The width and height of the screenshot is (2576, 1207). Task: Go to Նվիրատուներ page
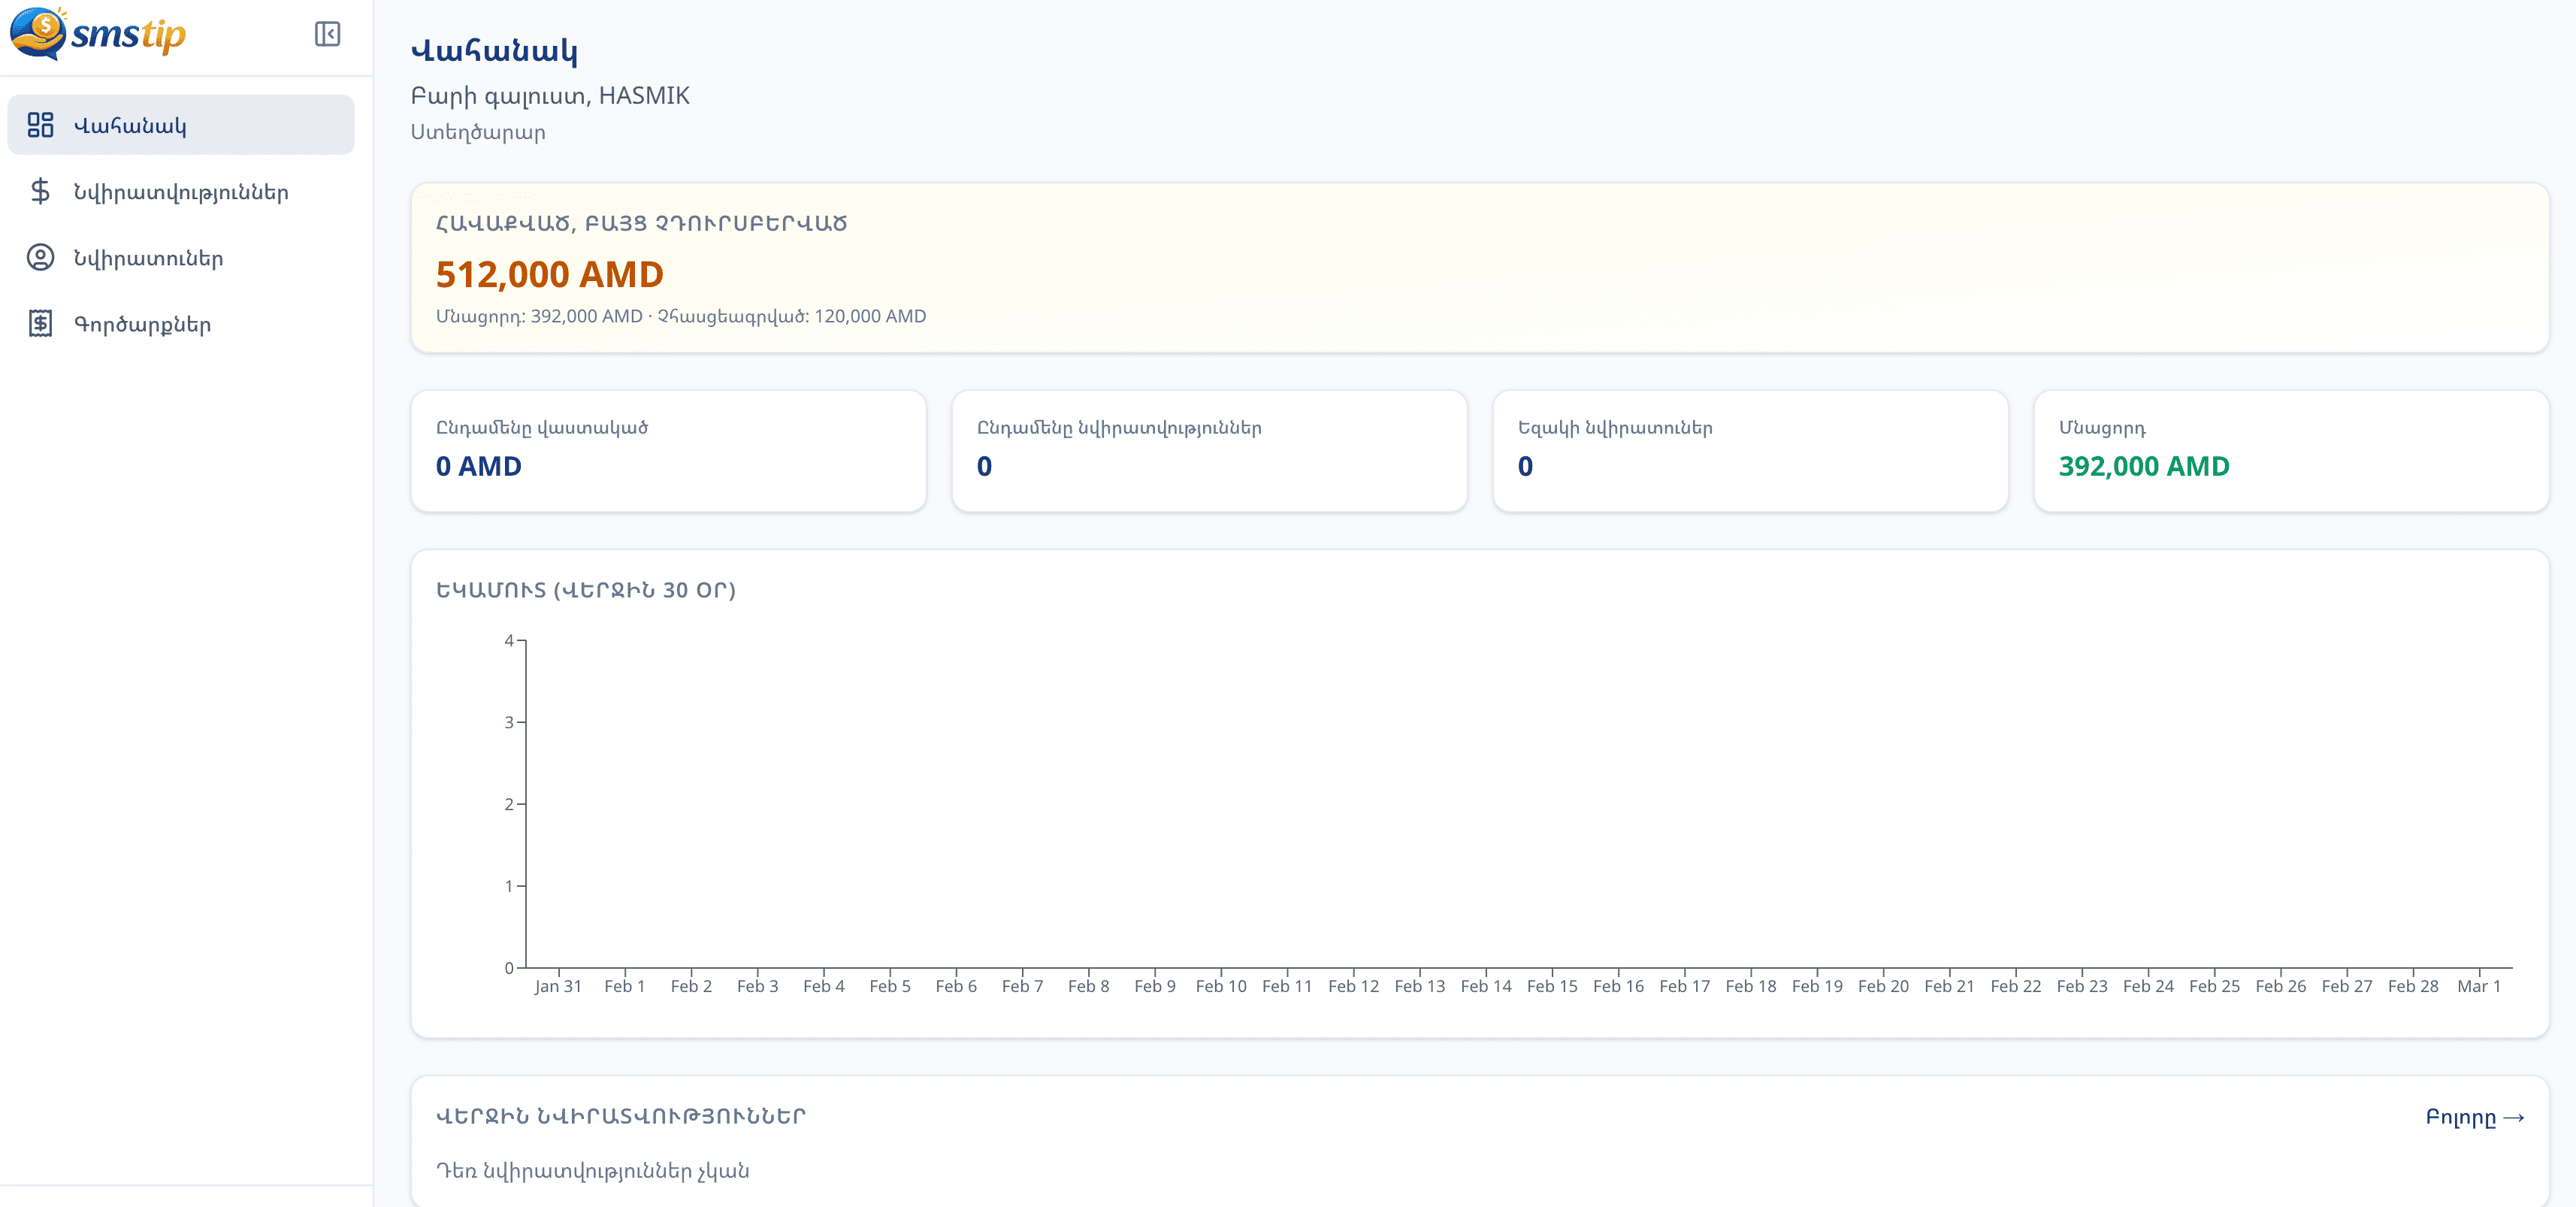tap(148, 258)
